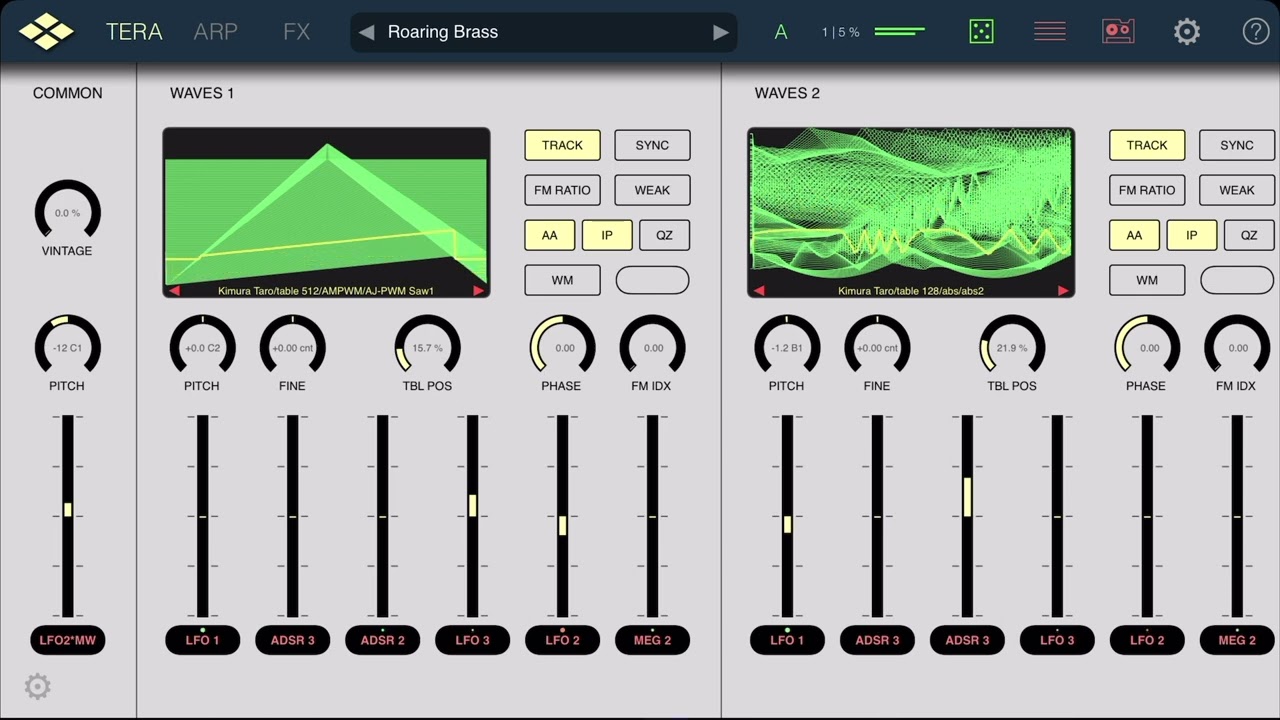Open the Common panel gear icon
1280x720 pixels.
coord(37,686)
